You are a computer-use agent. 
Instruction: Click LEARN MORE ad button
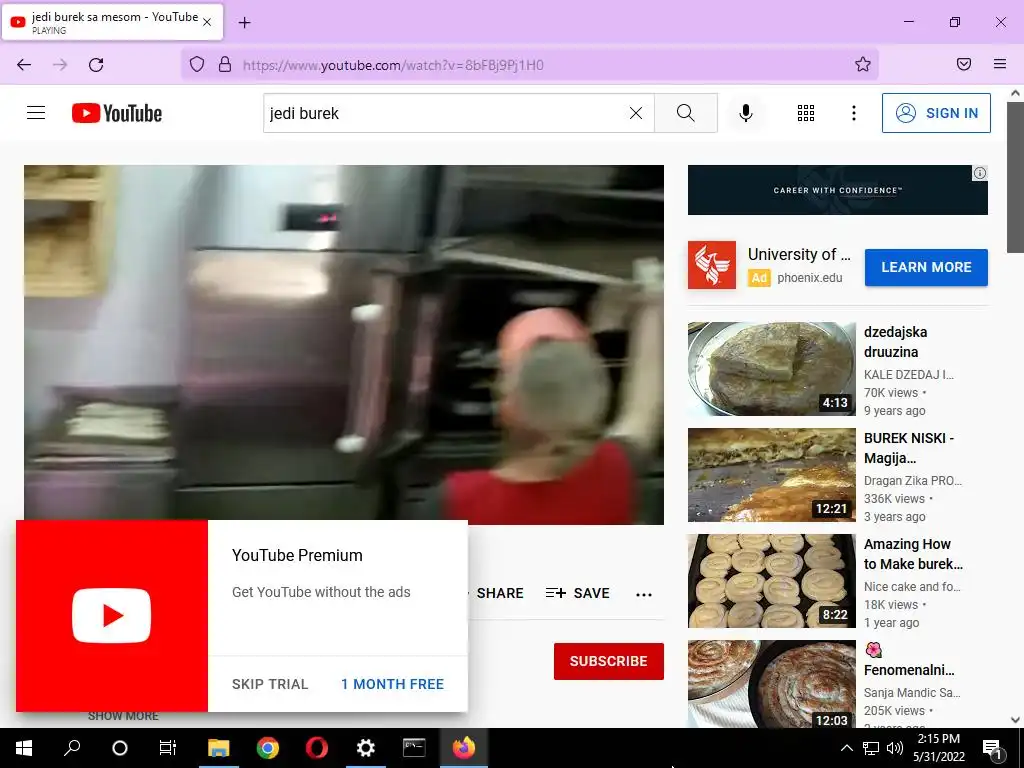(926, 267)
